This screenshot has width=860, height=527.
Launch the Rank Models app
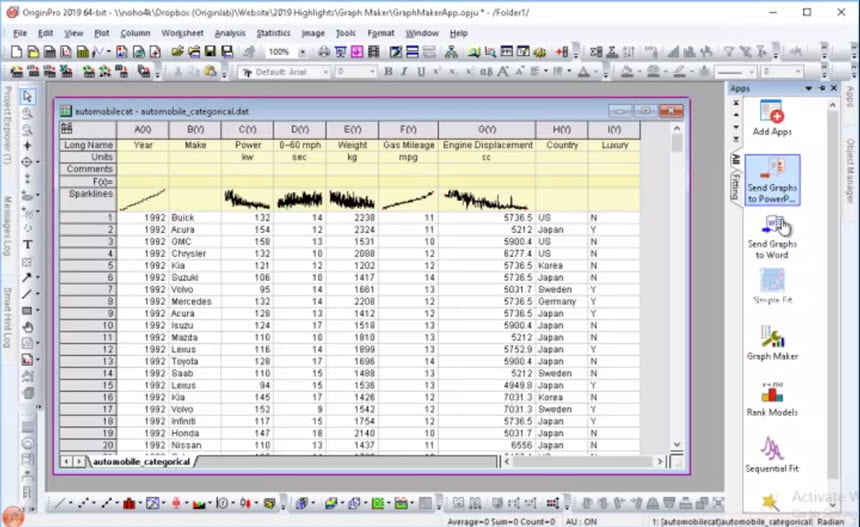coord(772,399)
